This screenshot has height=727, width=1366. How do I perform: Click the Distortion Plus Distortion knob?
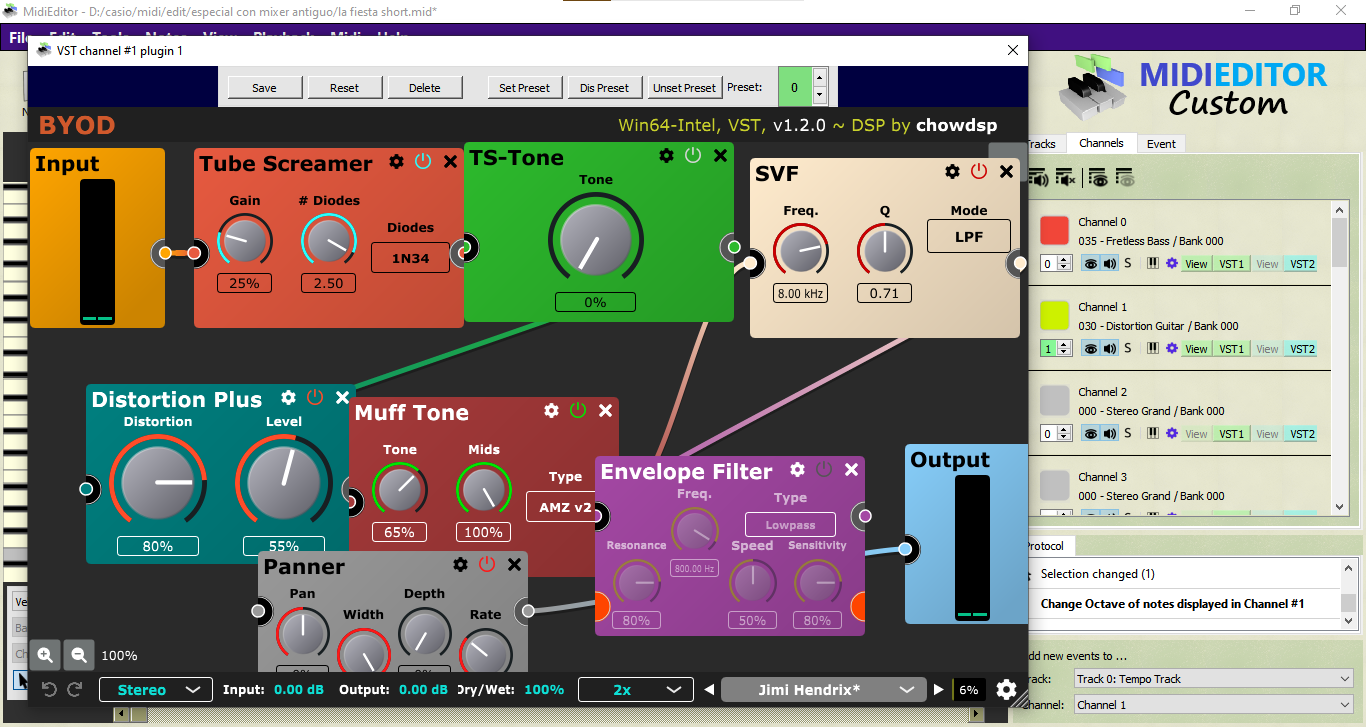coord(158,483)
